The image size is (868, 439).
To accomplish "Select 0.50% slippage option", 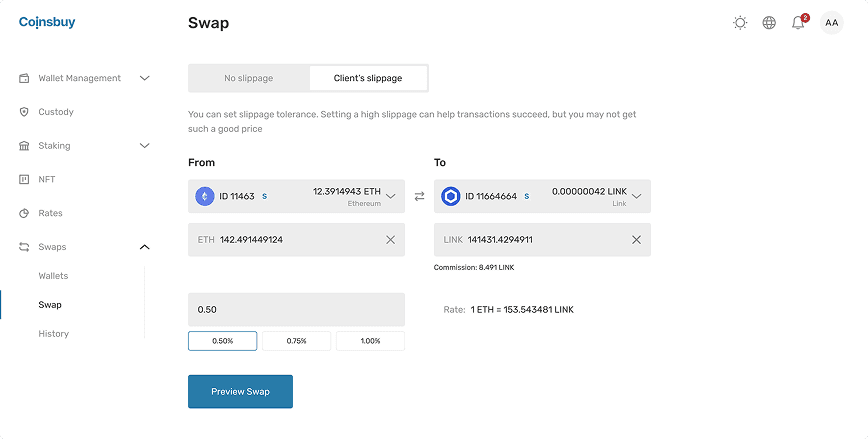I will (223, 341).
